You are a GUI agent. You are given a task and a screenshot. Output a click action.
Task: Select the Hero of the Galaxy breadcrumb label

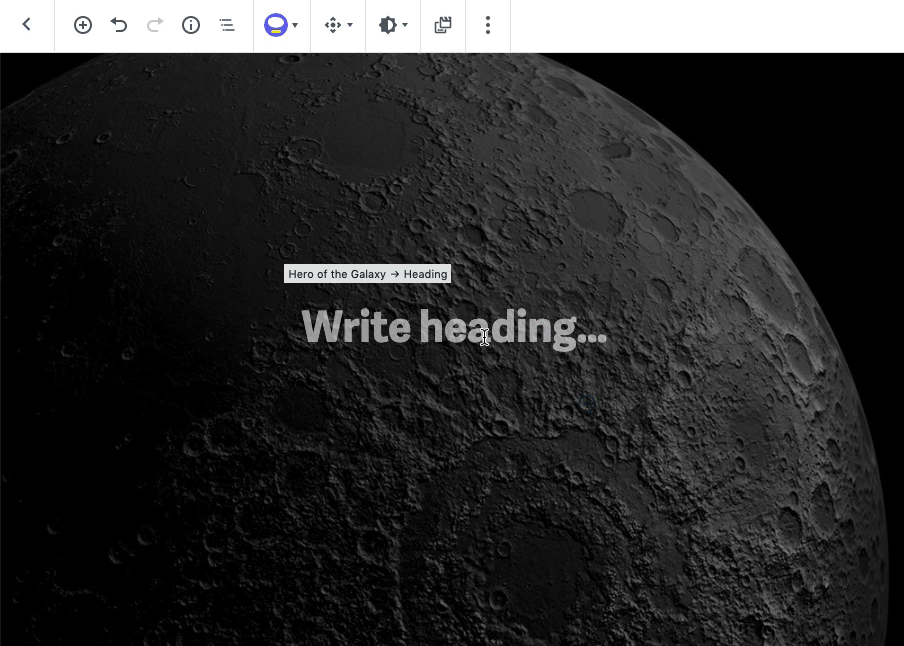click(337, 274)
